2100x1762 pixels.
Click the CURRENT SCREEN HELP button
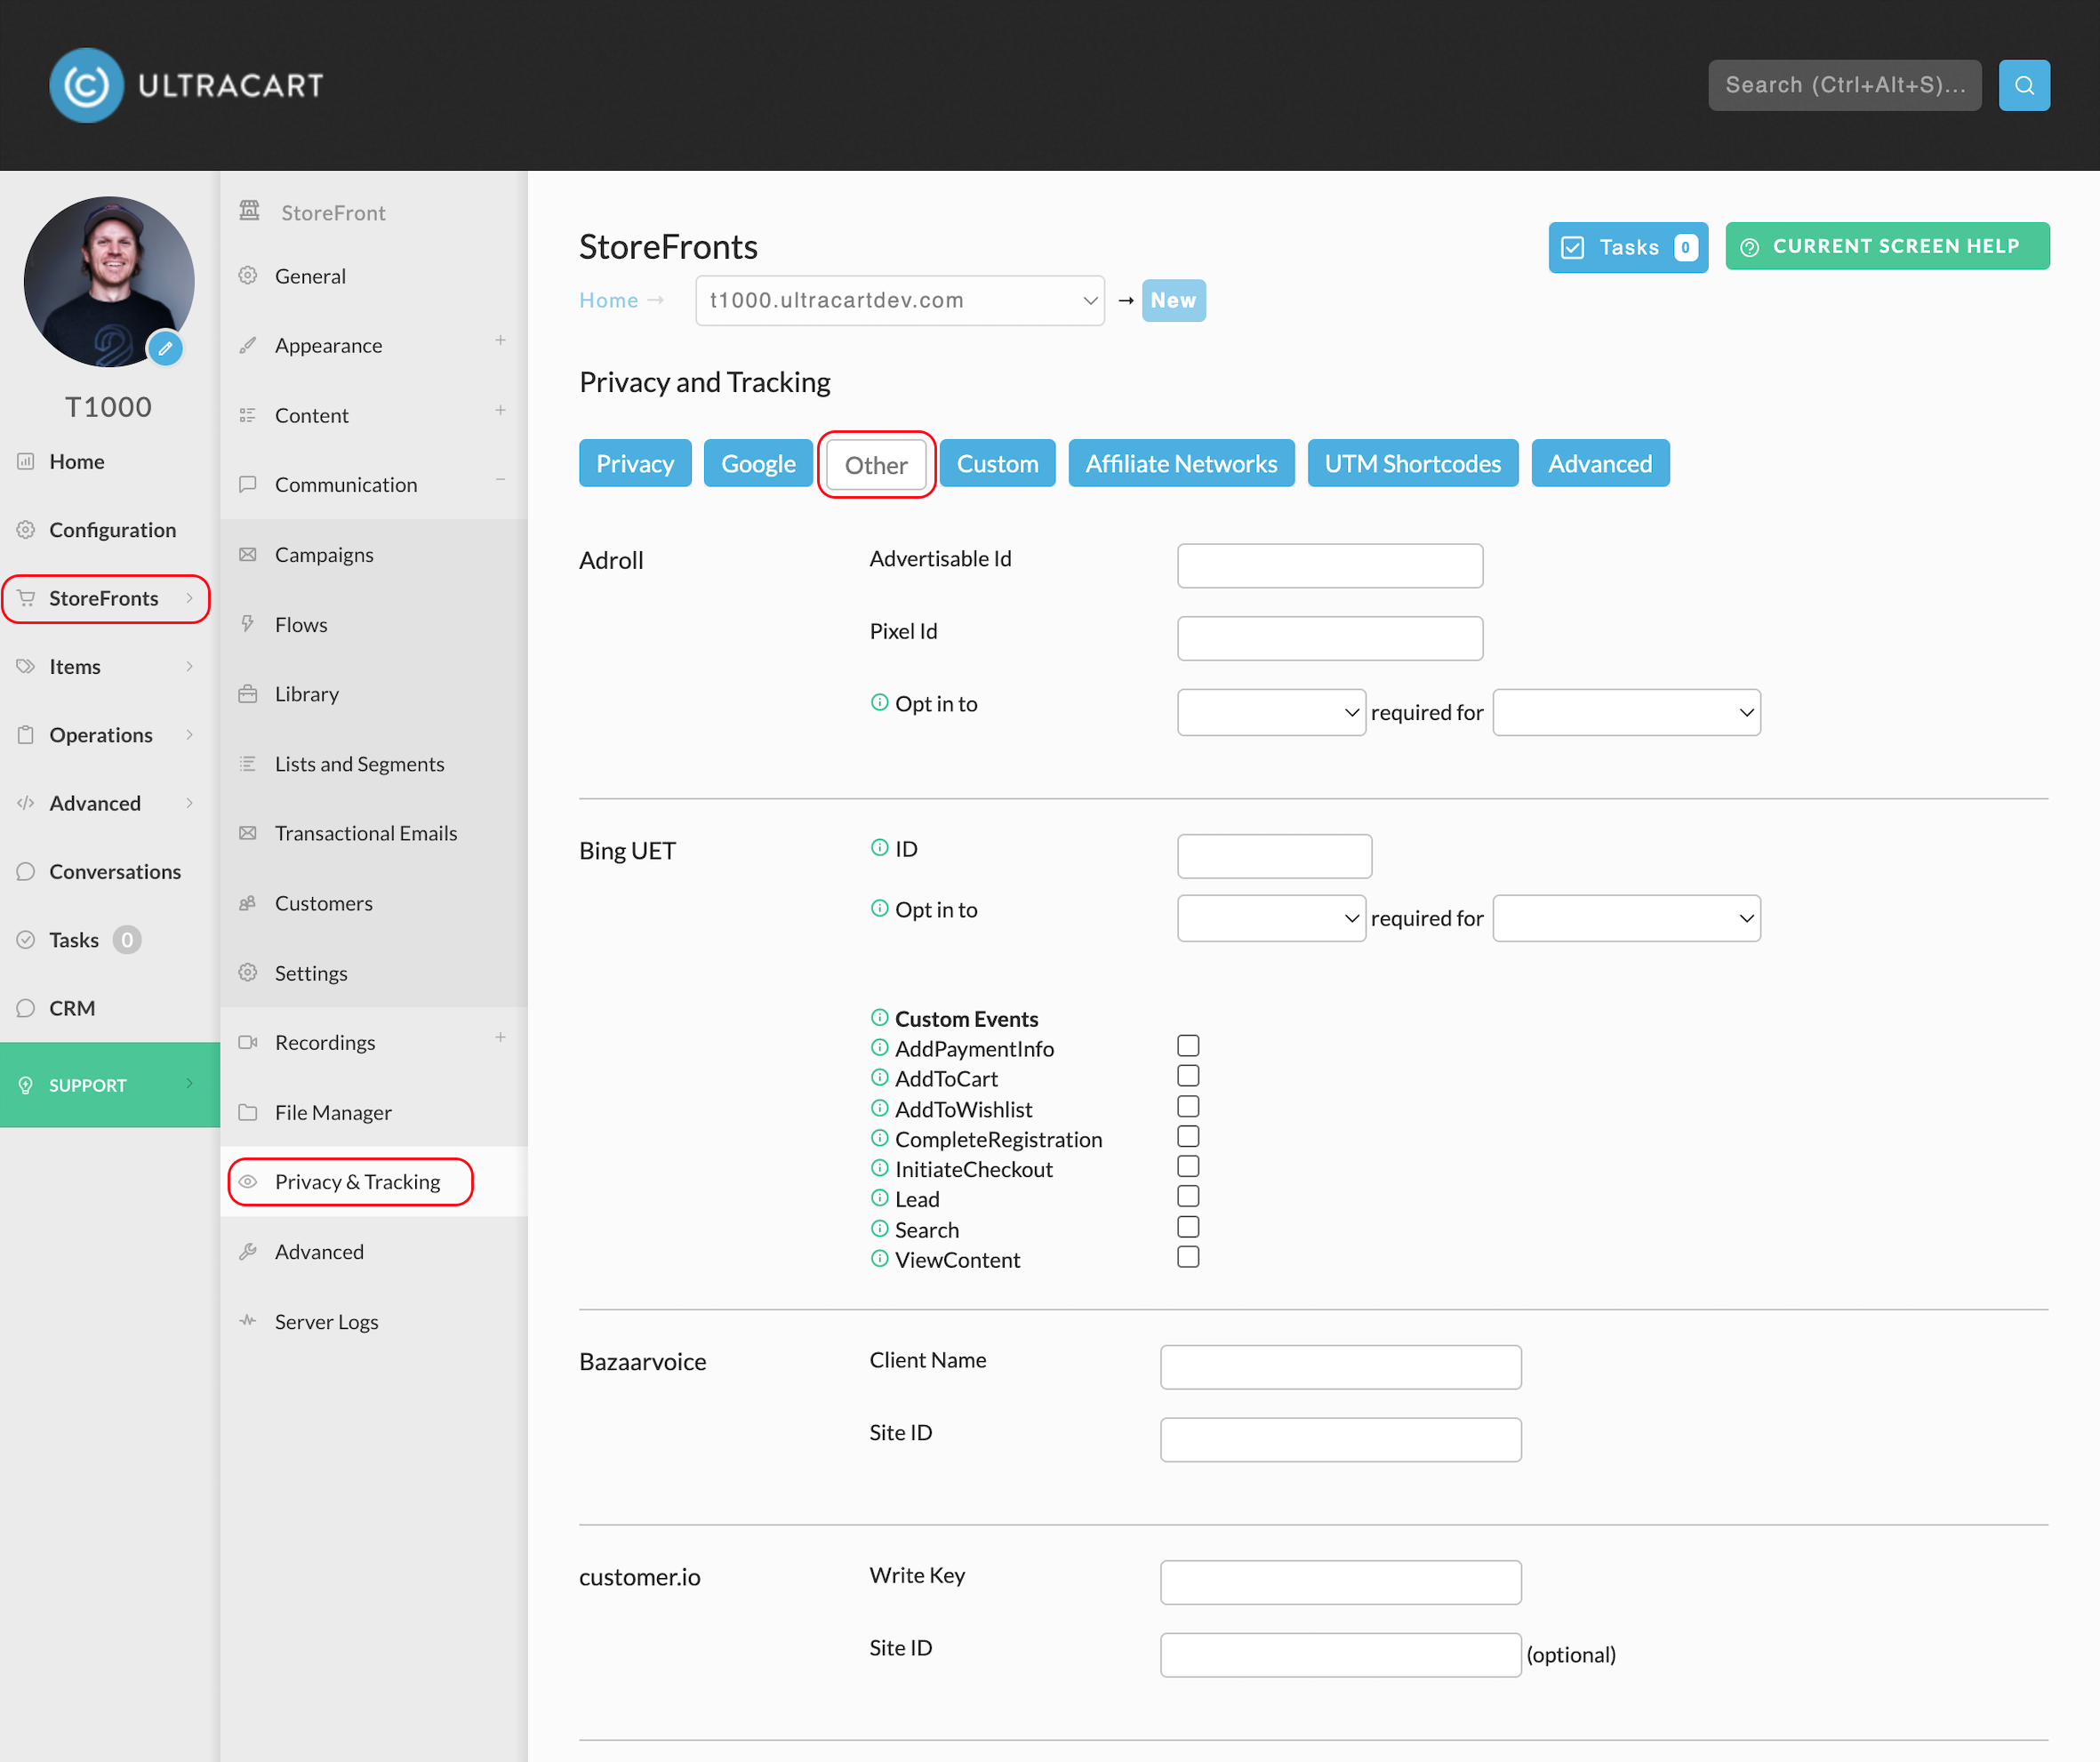1887,246
